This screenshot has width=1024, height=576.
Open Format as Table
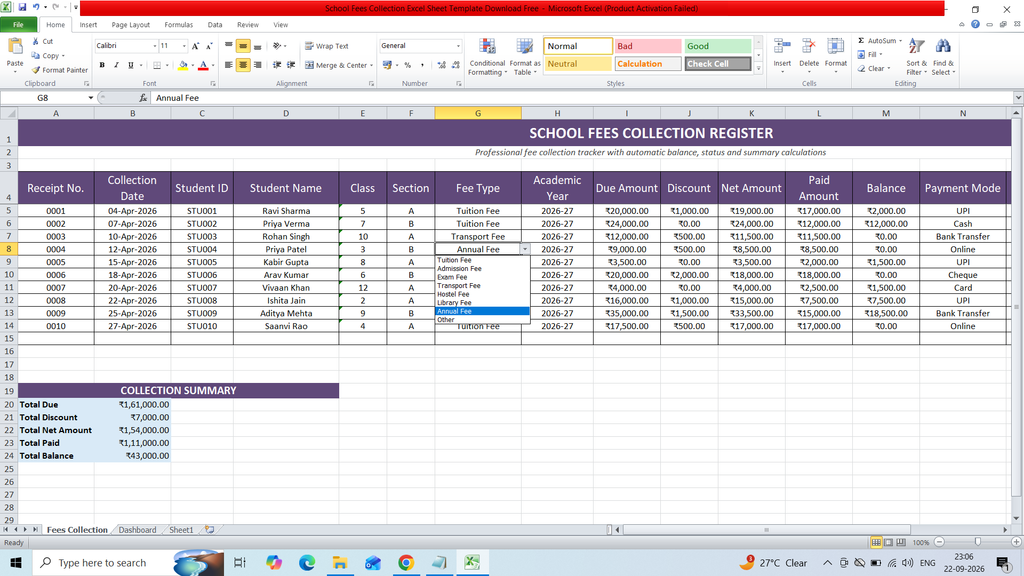tap(525, 57)
